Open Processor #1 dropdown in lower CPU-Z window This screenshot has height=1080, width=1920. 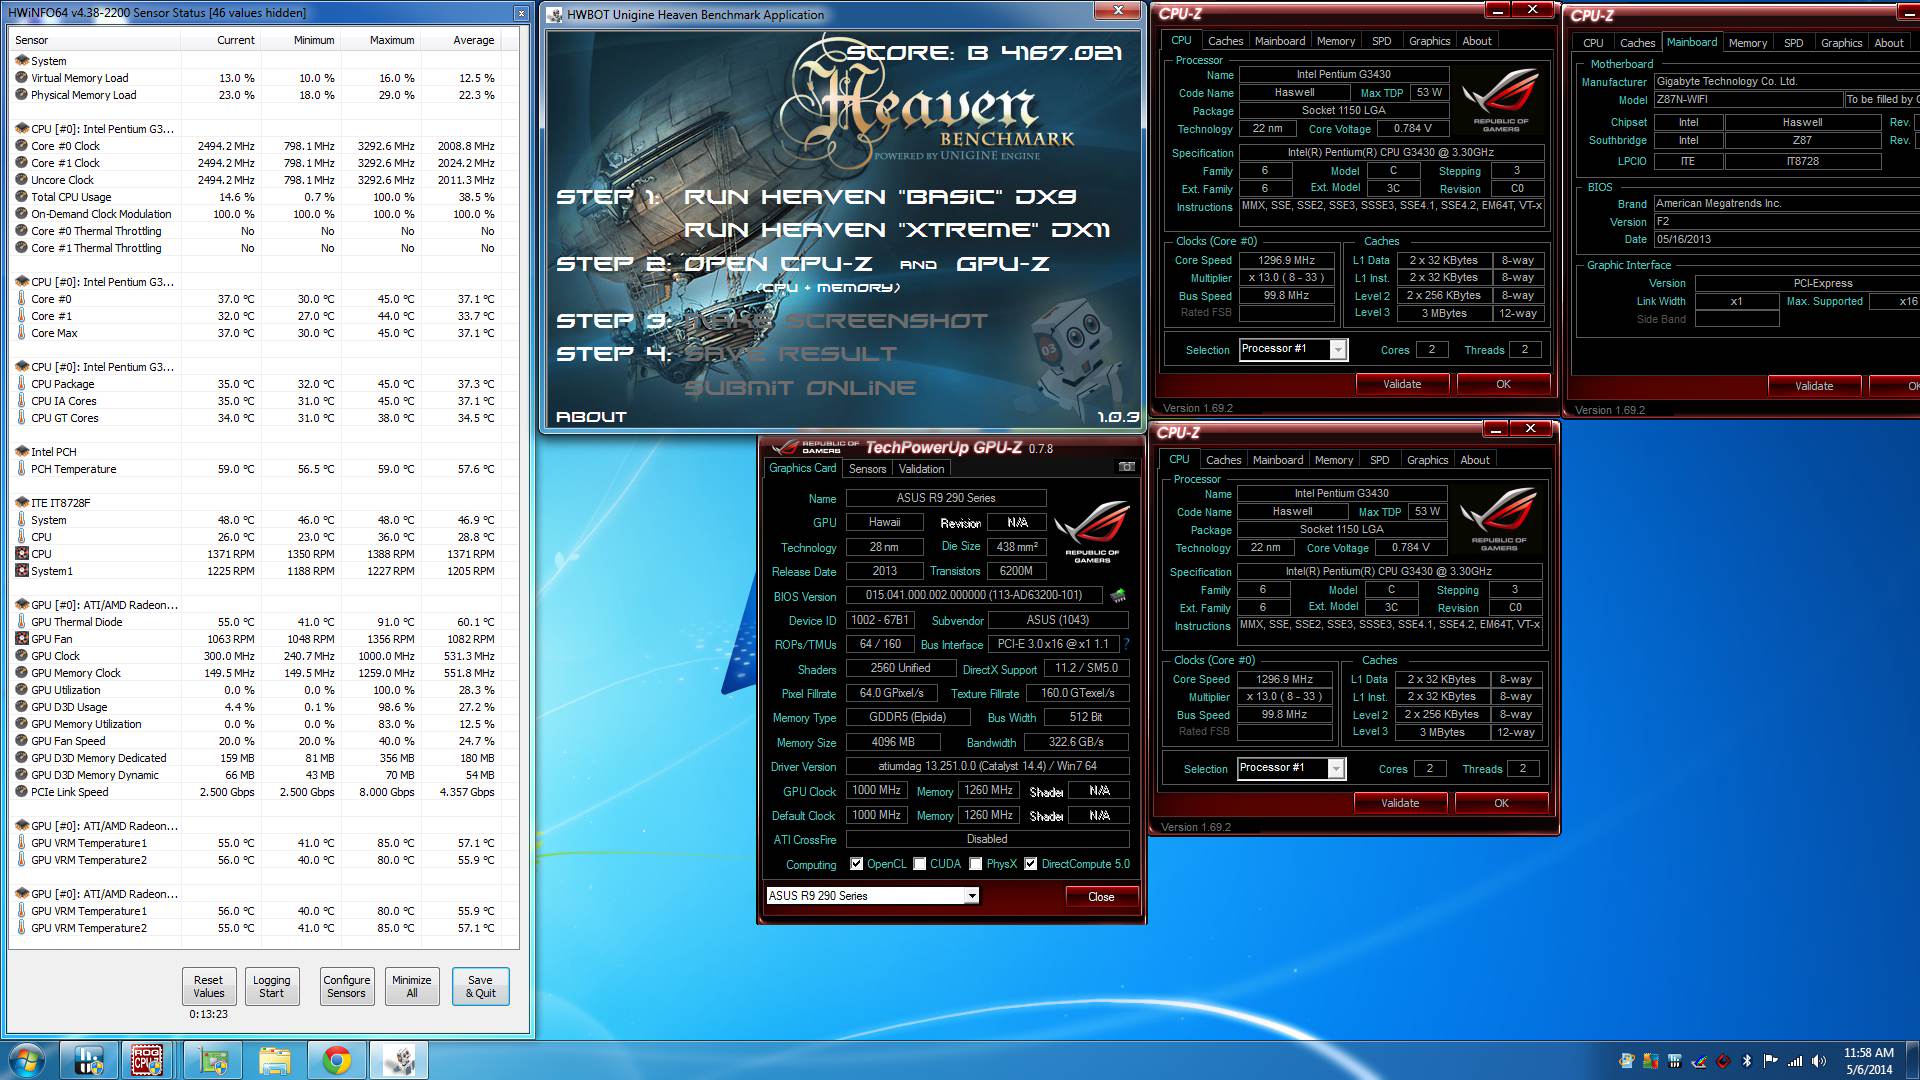1335,768
